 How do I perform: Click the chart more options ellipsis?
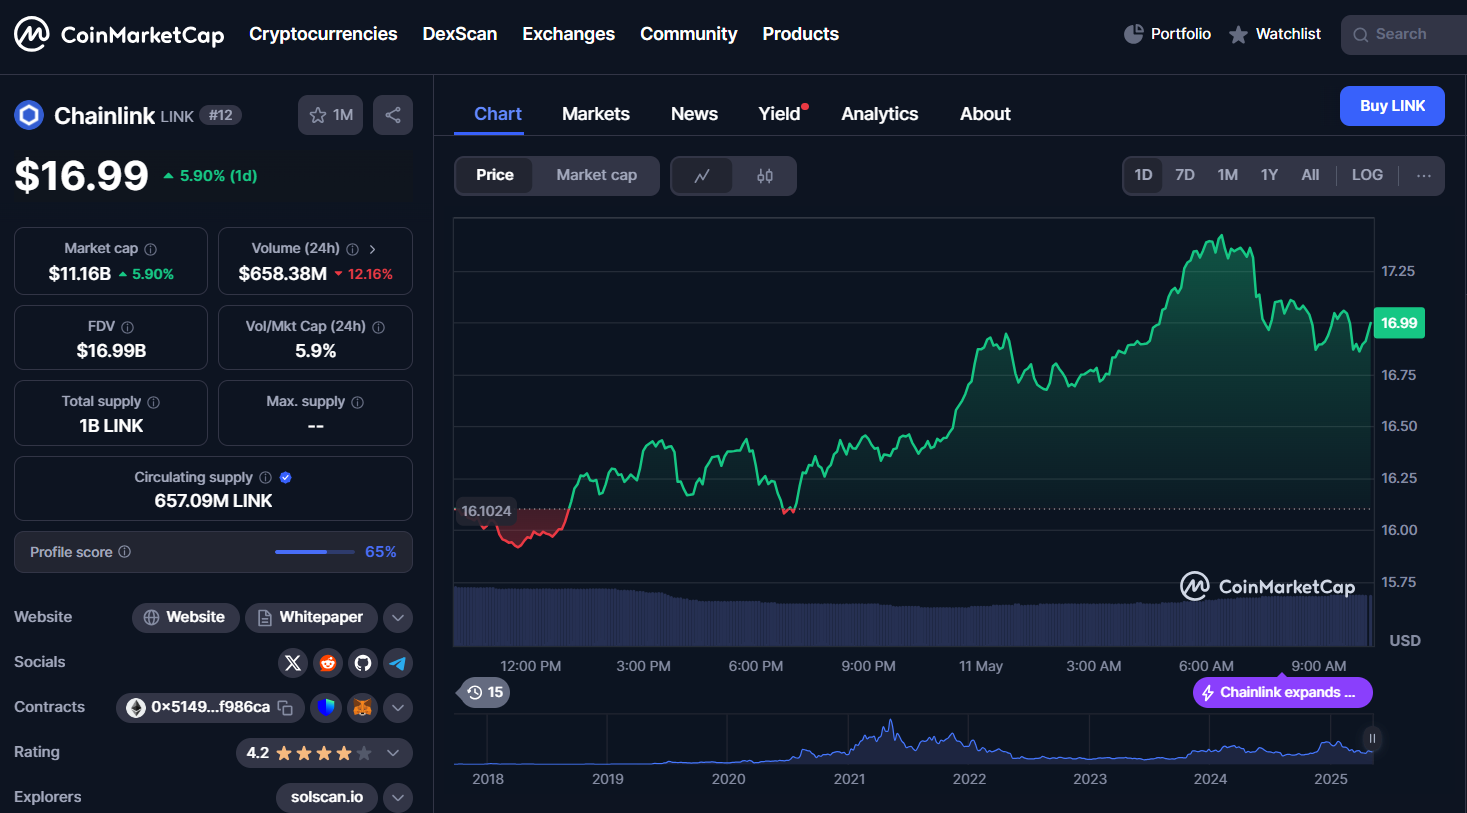[1423, 175]
